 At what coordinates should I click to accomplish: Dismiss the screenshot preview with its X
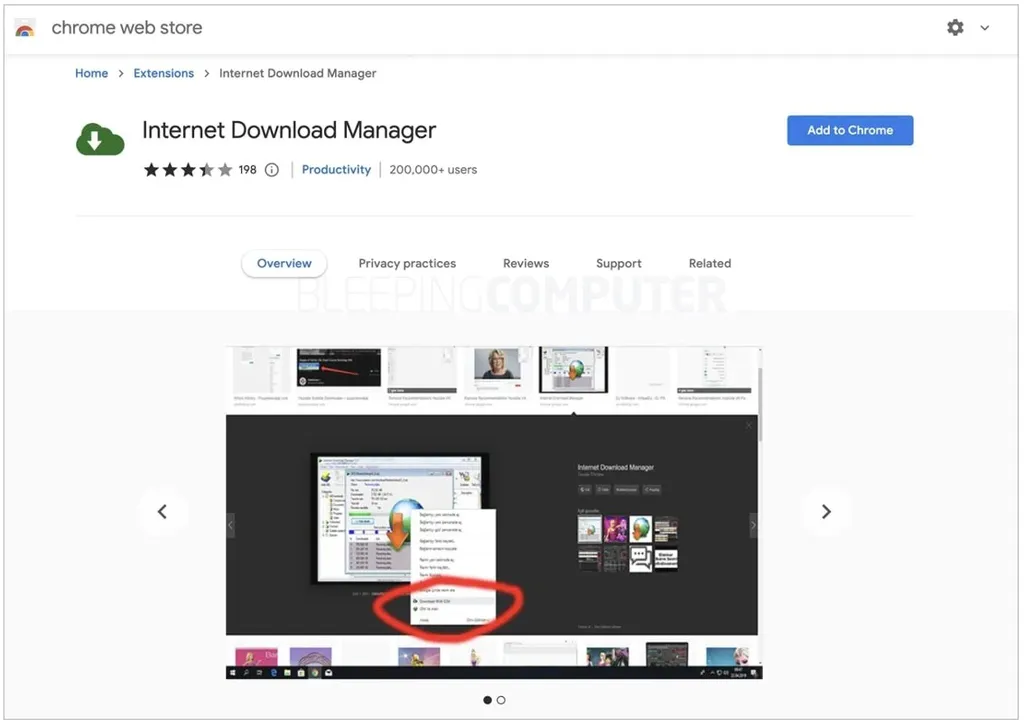pyautogui.click(x=748, y=425)
